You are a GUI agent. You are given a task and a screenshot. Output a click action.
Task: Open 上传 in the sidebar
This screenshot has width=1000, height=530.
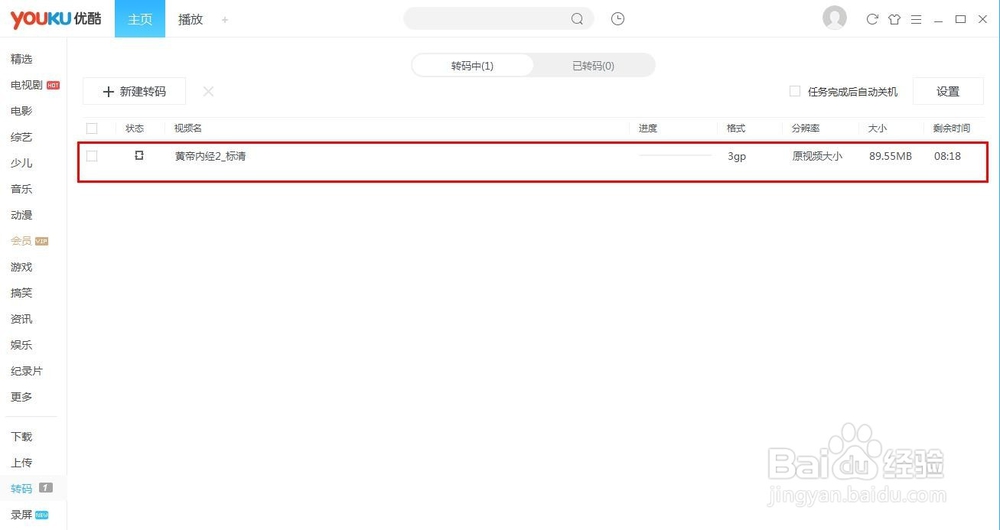(x=21, y=462)
